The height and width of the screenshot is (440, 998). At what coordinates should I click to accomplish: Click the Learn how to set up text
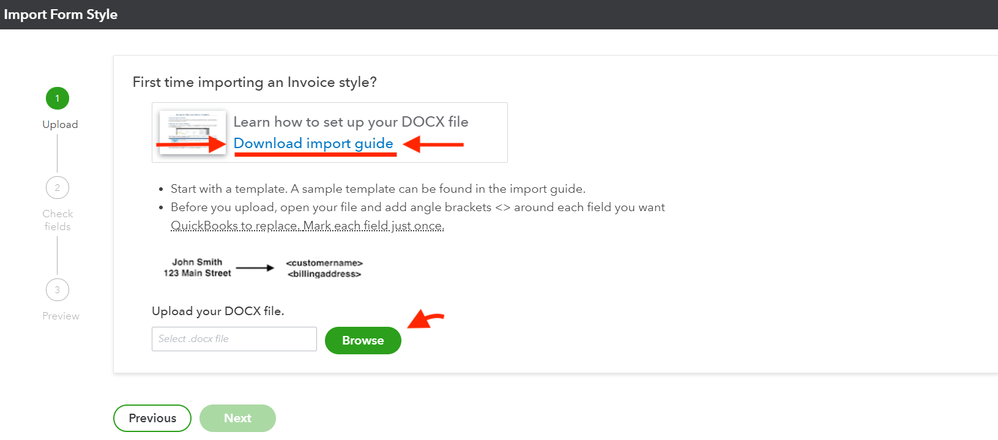[350, 122]
